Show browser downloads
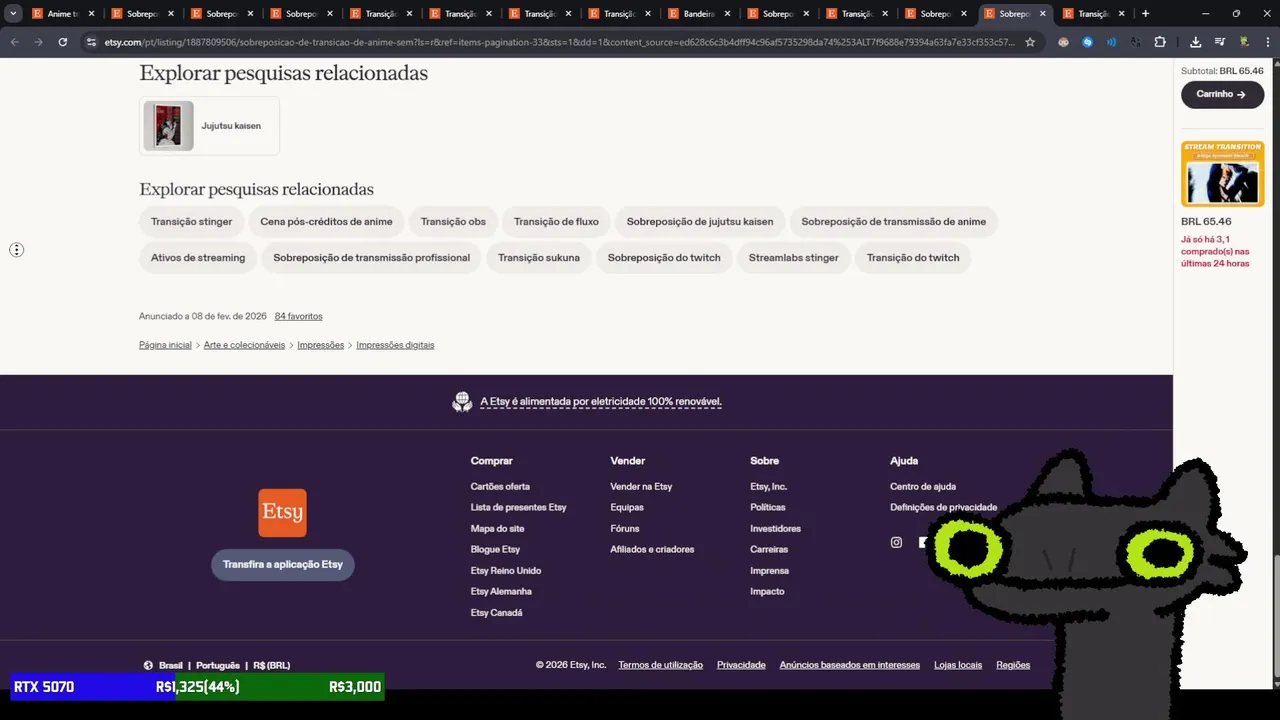 click(1196, 42)
